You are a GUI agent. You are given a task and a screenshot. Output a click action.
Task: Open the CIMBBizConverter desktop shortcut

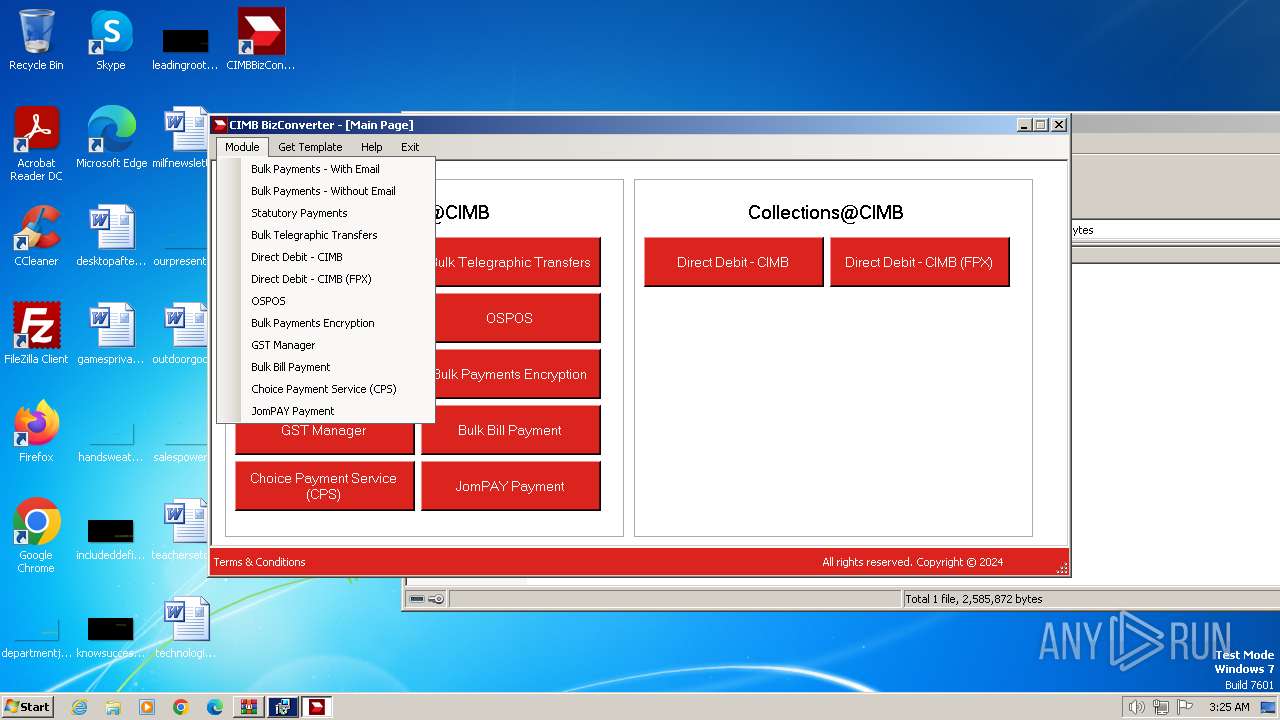261,40
